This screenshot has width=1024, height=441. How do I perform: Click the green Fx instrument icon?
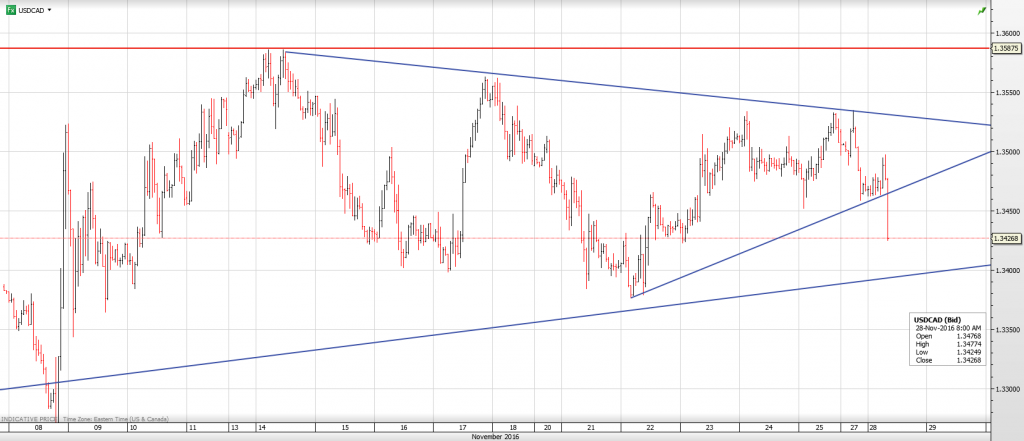point(10,10)
